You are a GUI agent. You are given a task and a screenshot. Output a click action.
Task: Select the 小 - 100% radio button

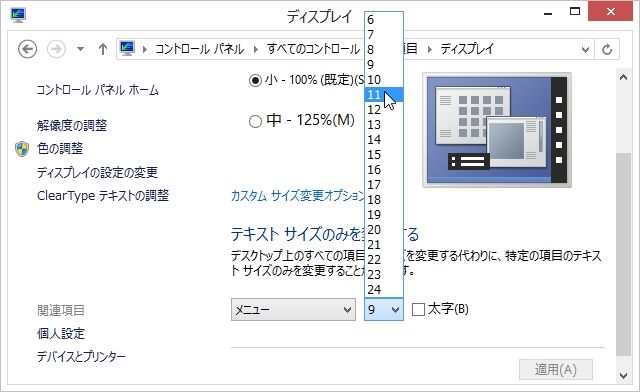(255, 80)
